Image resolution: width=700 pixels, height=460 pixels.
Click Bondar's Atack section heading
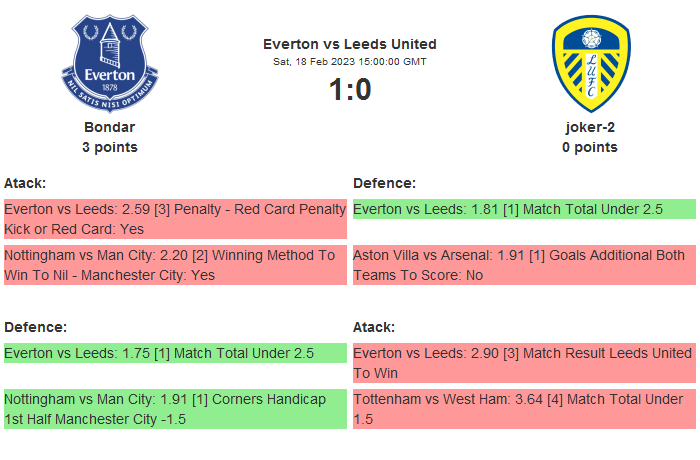(x=25, y=183)
